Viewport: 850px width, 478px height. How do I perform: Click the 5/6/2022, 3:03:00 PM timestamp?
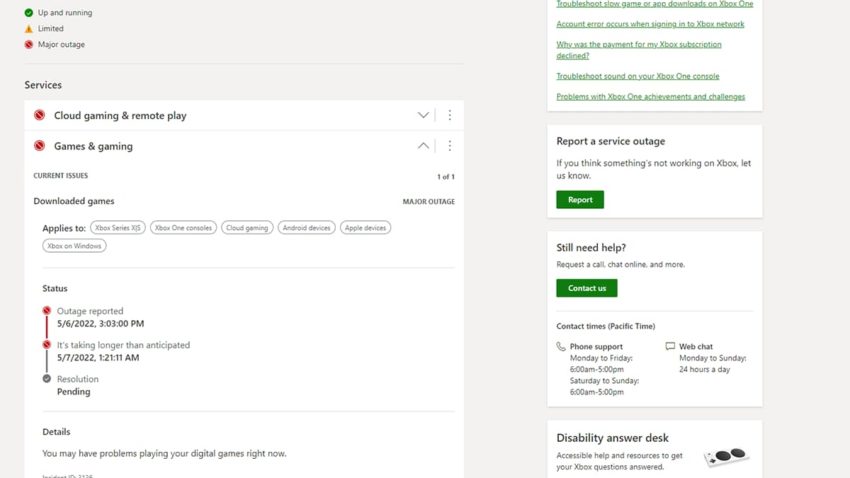(x=100, y=324)
